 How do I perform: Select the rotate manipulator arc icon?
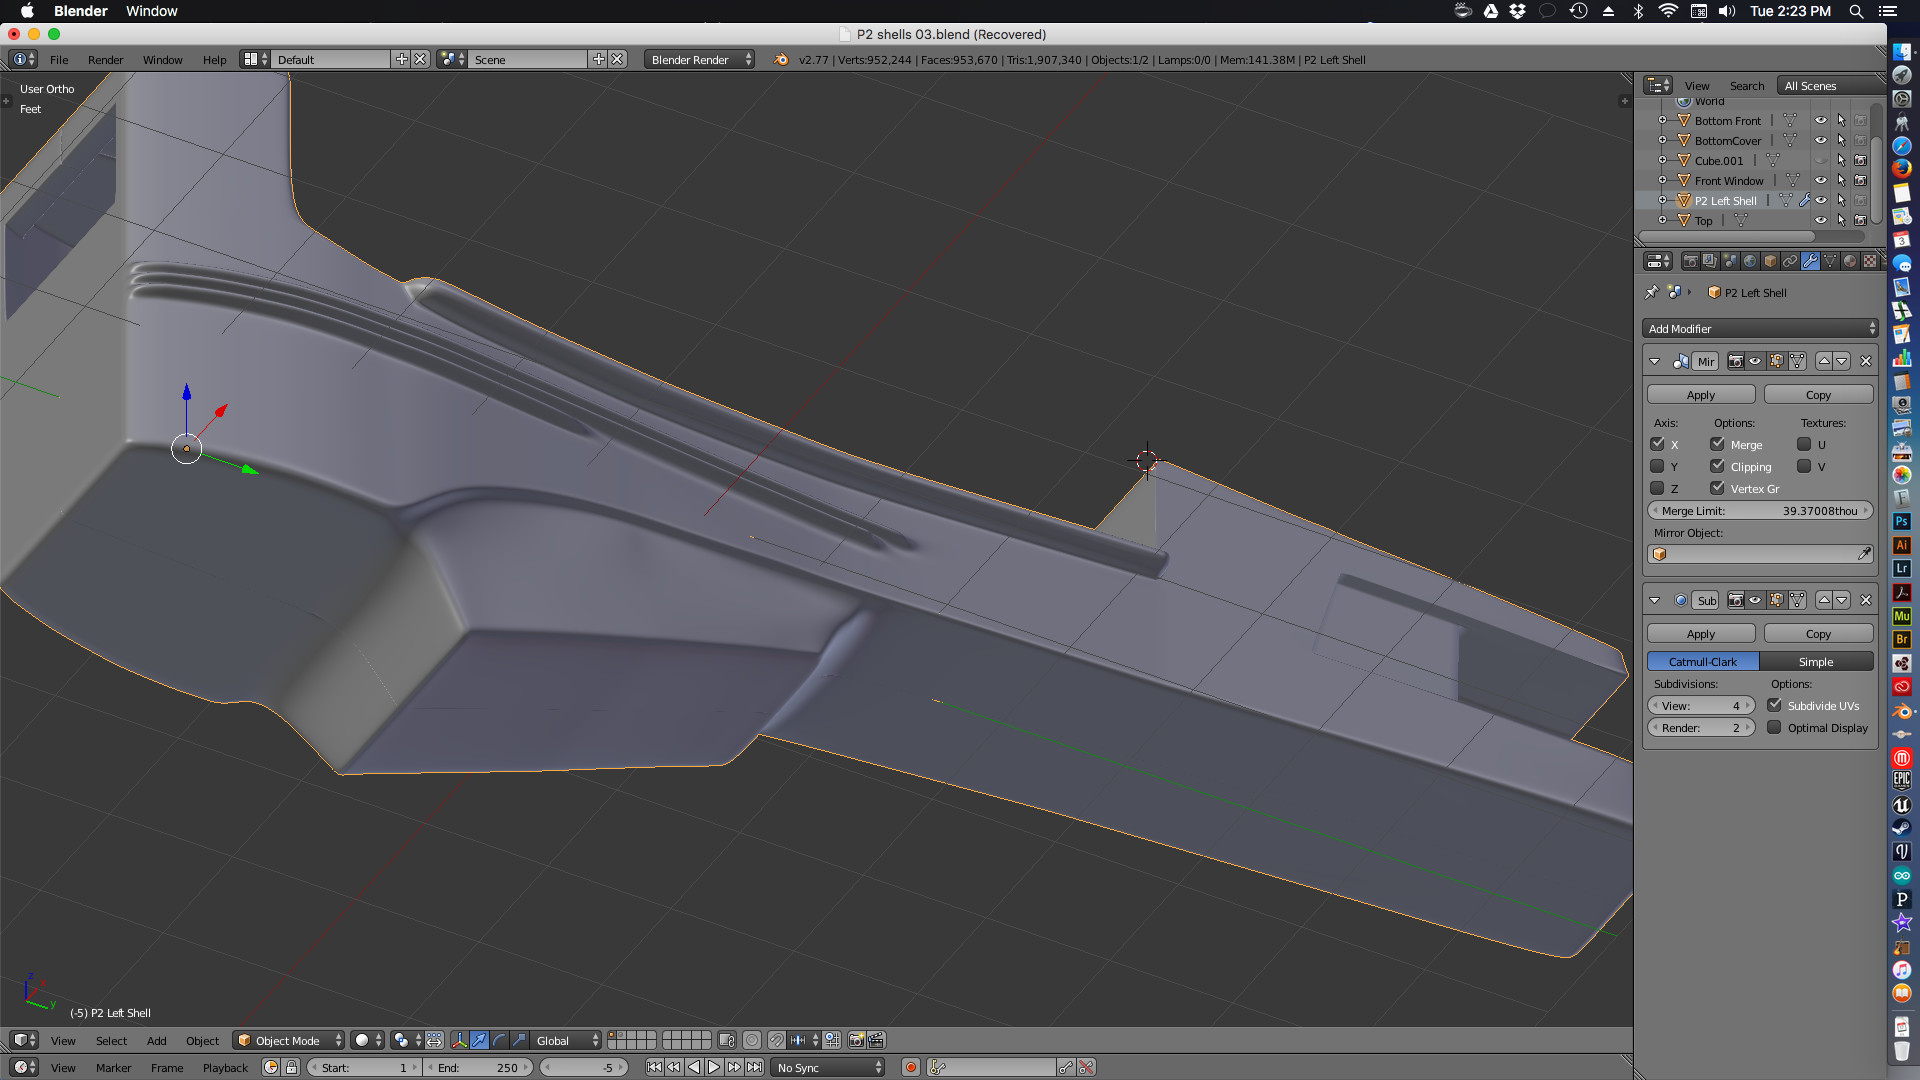click(499, 1040)
